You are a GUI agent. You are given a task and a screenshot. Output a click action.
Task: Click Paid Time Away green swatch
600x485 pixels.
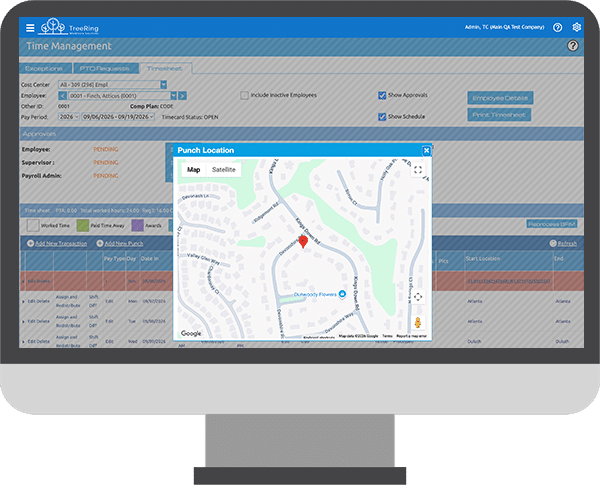(x=83, y=225)
